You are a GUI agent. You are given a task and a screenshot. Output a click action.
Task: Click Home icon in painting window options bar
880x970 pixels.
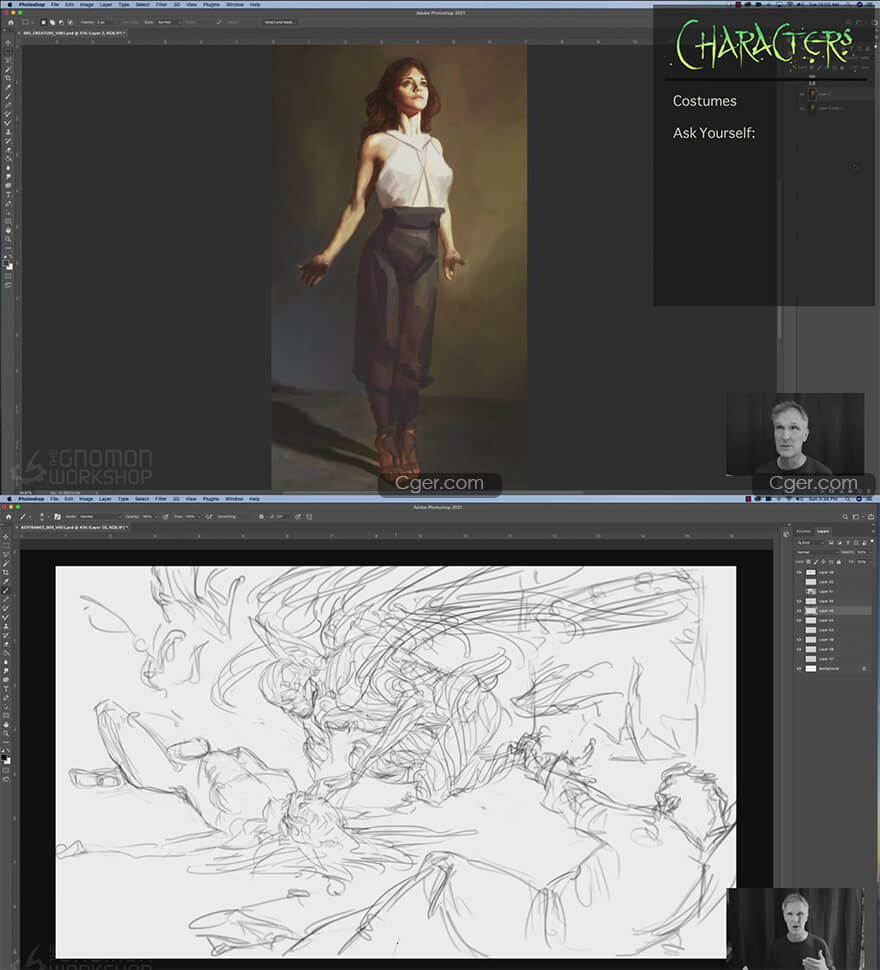tap(11, 22)
